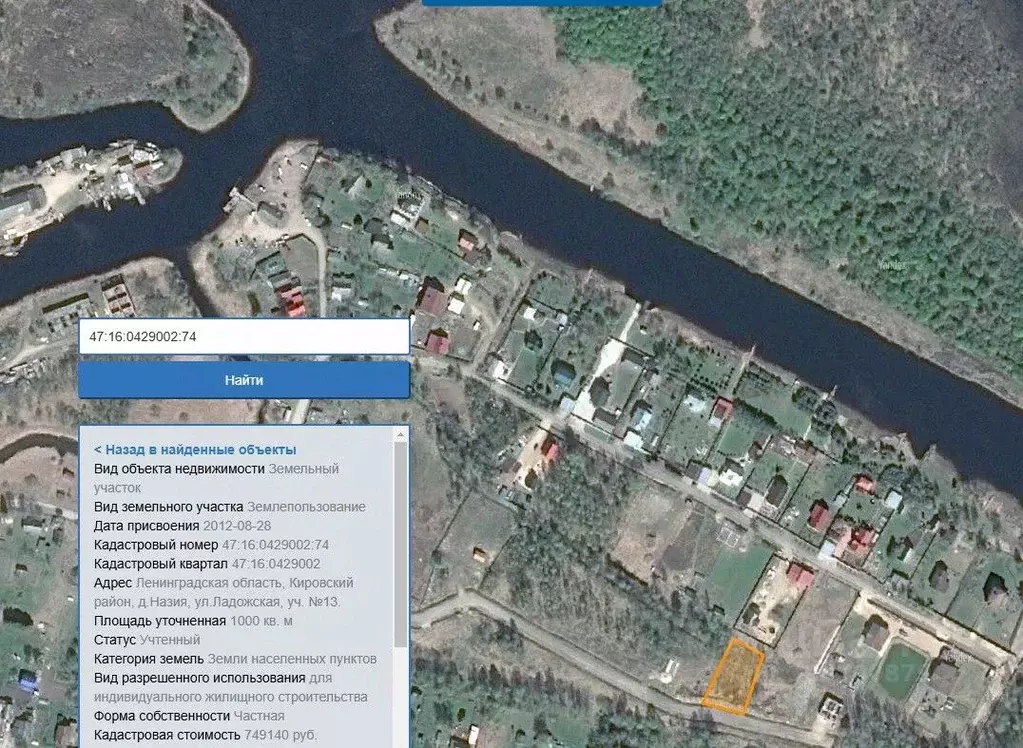Click the Найти search button

tap(244, 380)
